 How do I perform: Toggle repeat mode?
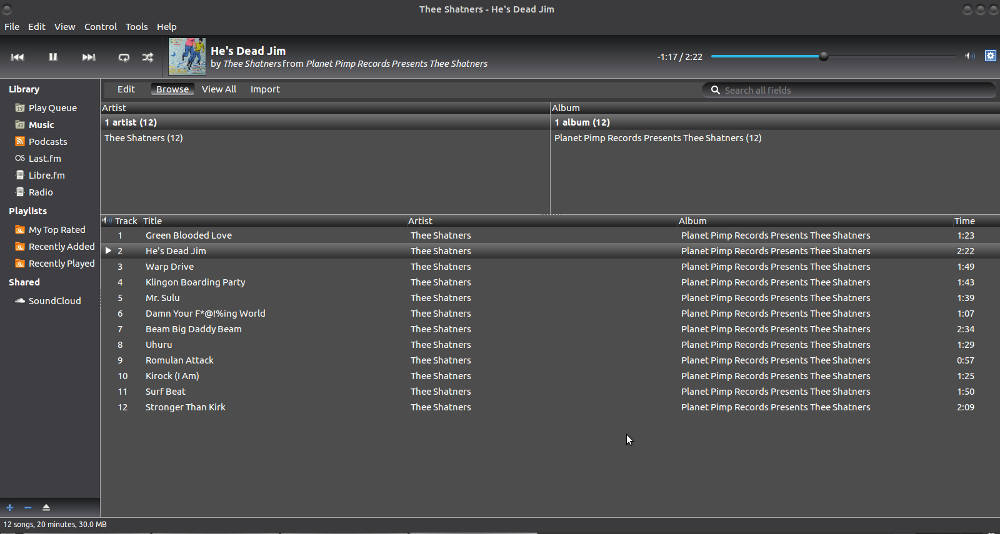click(x=124, y=57)
